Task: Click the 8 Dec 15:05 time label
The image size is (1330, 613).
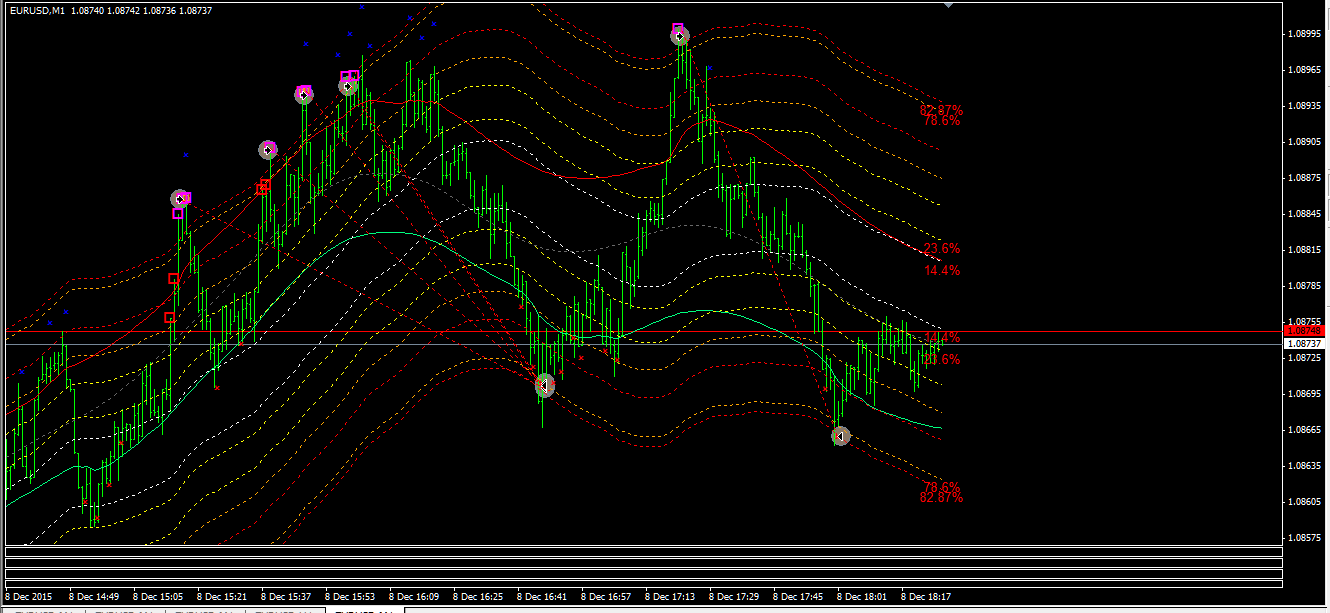Action: pyautogui.click(x=158, y=596)
